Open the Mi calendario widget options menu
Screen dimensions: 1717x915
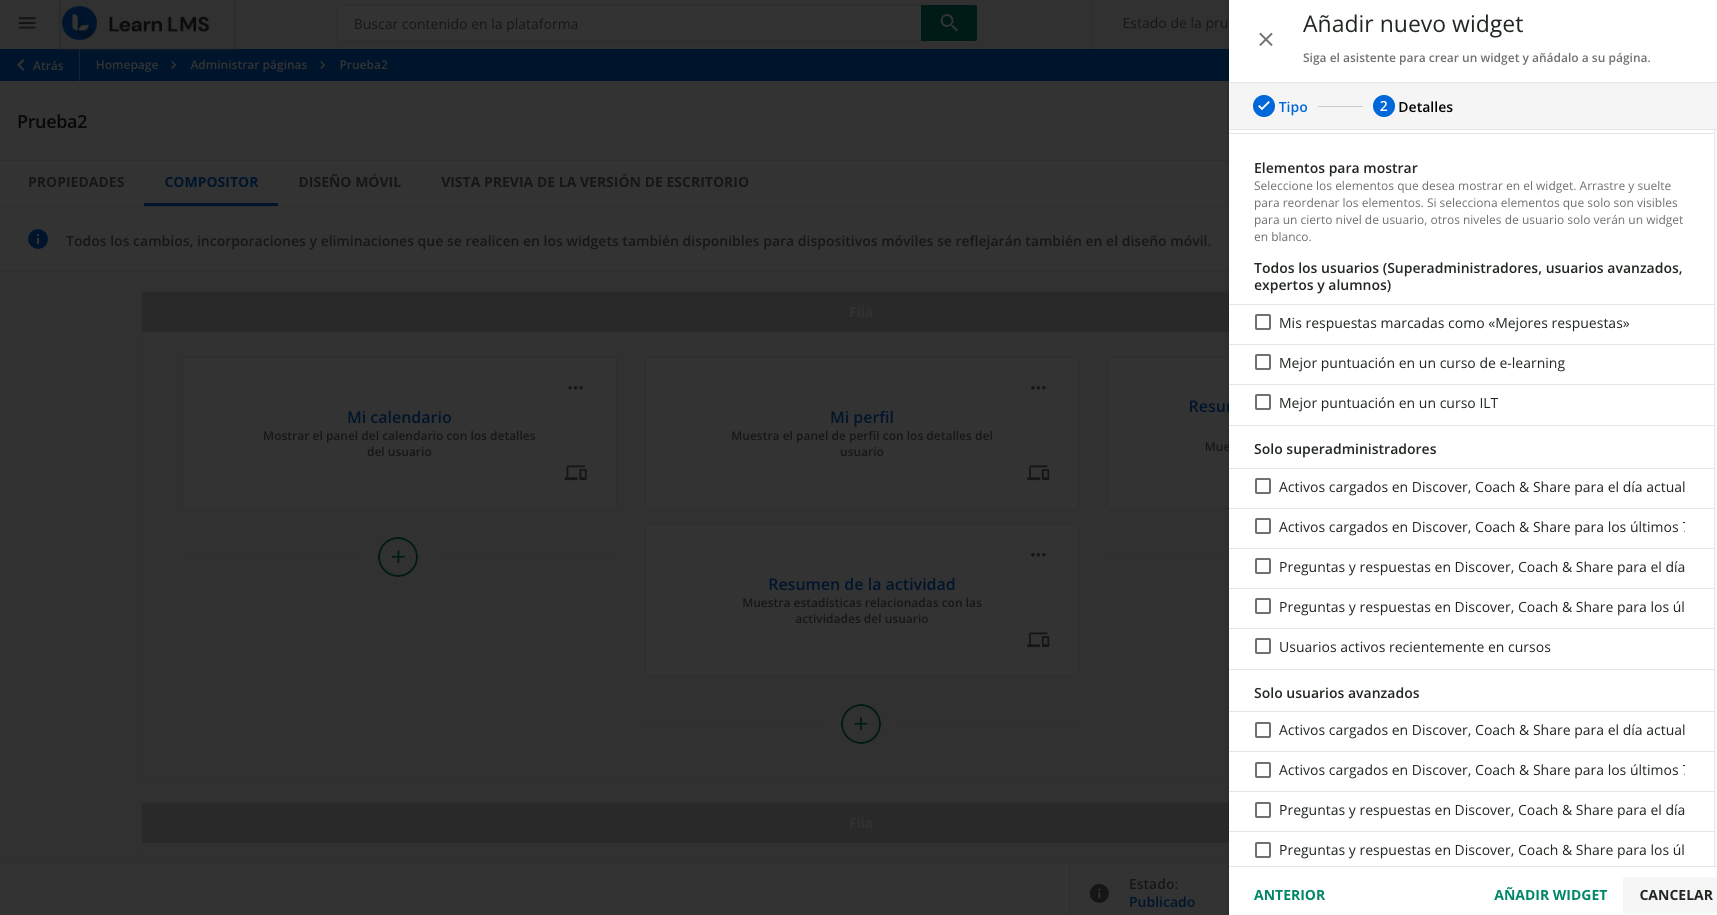pyautogui.click(x=575, y=388)
